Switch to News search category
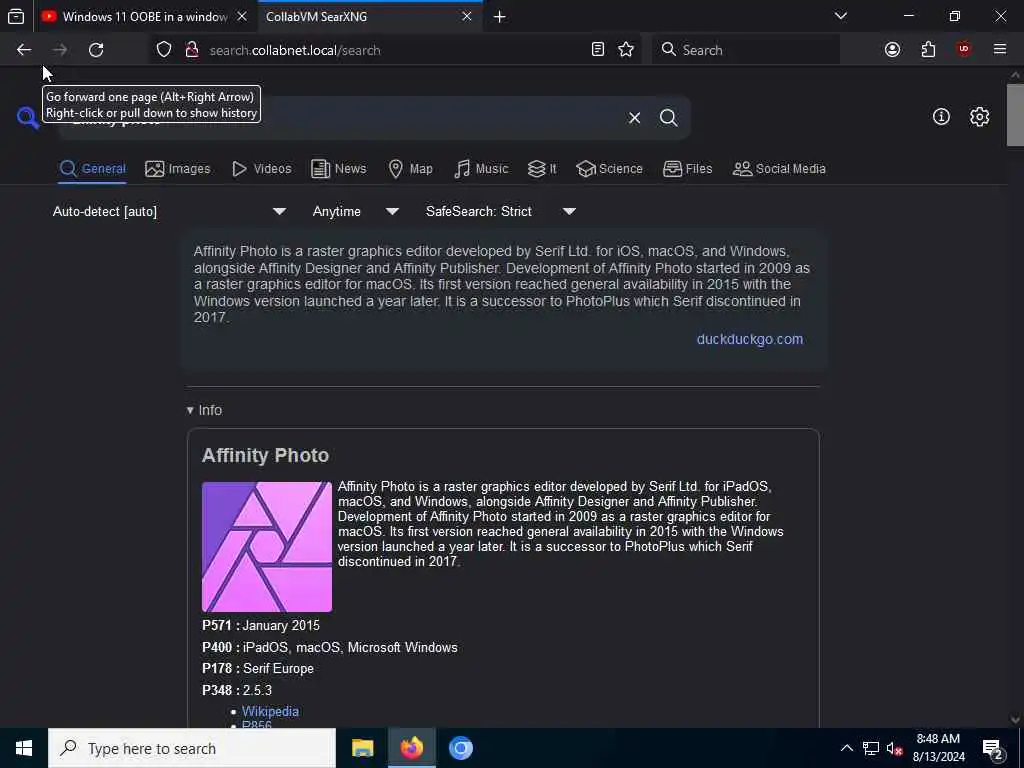The width and height of the screenshot is (1024, 768). tap(338, 168)
